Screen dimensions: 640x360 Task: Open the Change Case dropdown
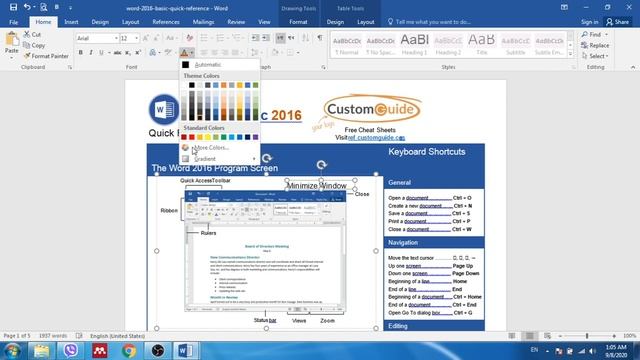coord(171,38)
